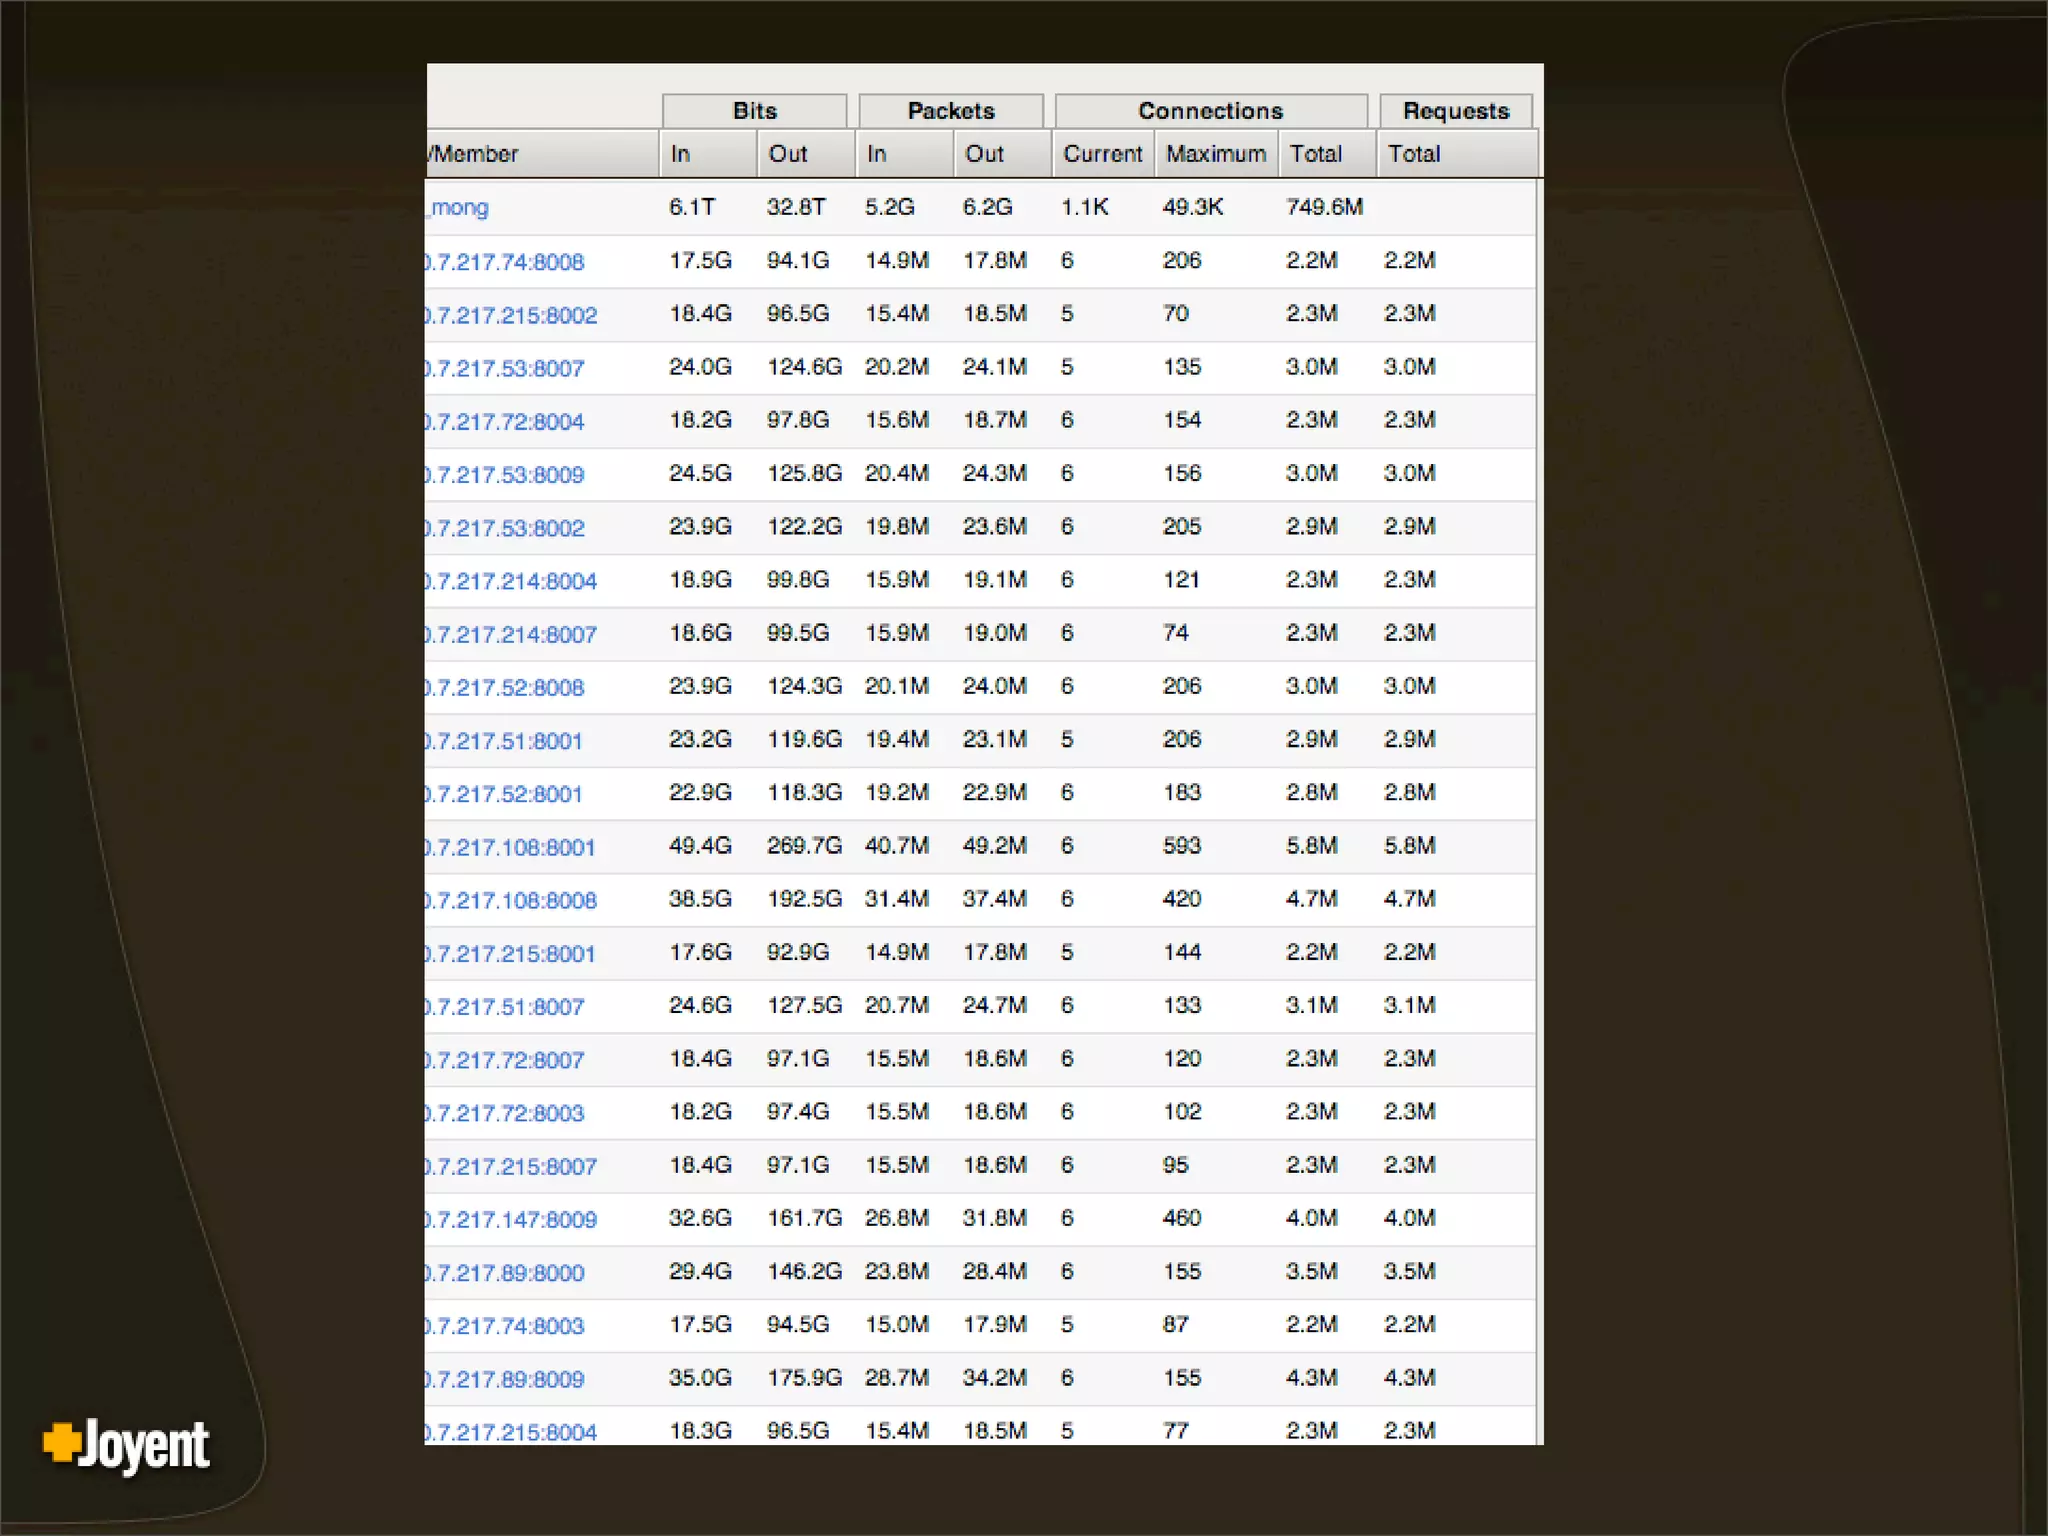Select the 40.7M packets in value
This screenshot has height=1536, width=2048.
click(x=897, y=846)
